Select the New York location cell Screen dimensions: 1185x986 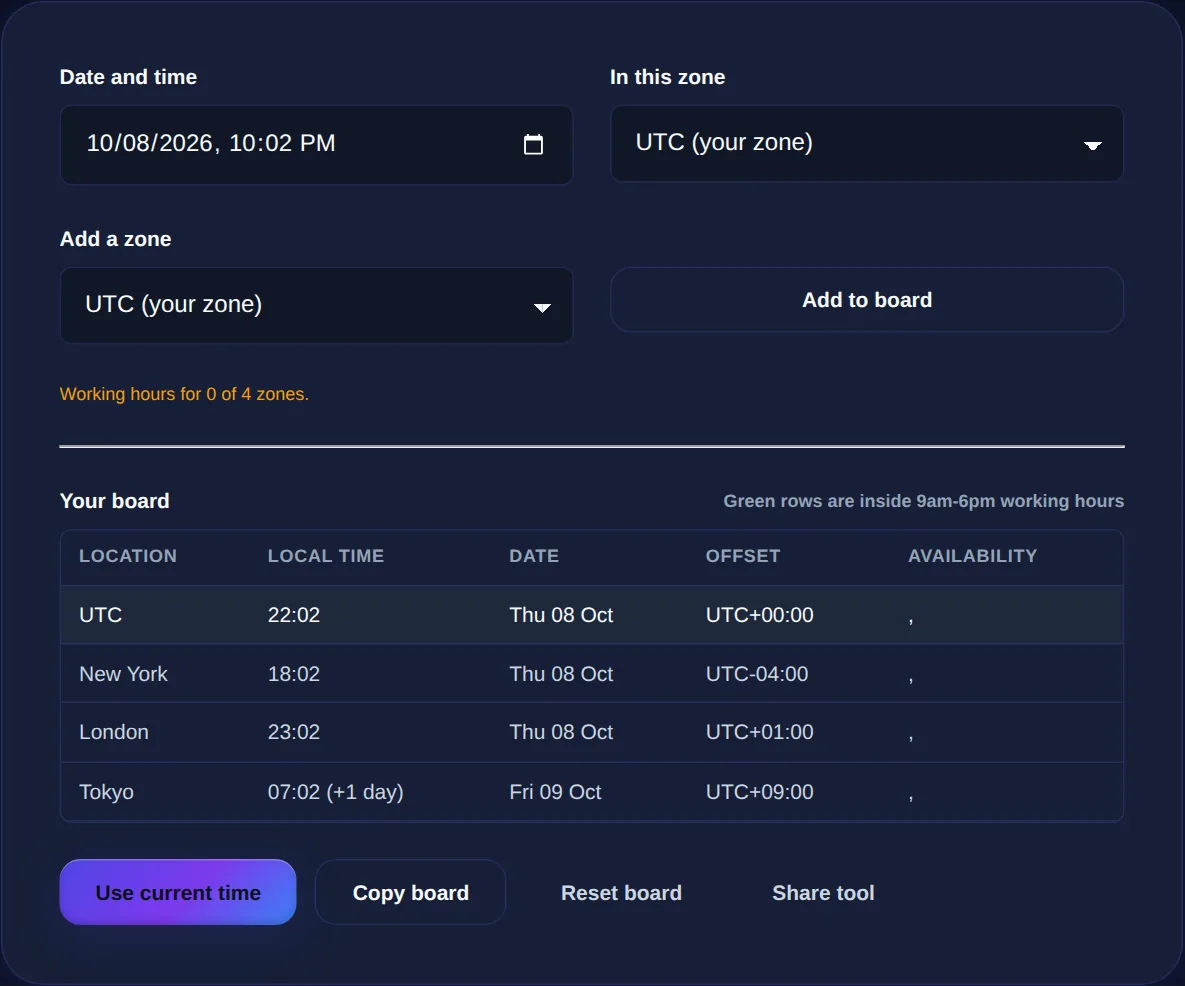pos(123,674)
